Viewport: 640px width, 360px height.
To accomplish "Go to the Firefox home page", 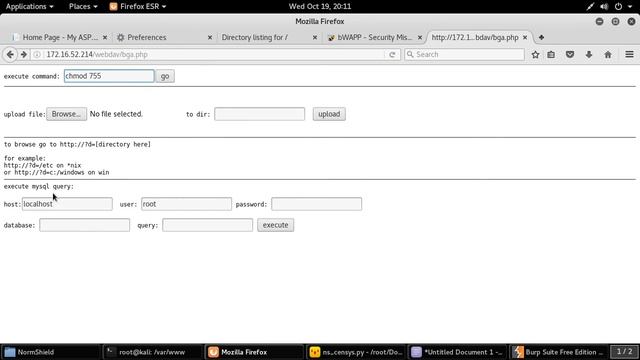I will point(608,54).
